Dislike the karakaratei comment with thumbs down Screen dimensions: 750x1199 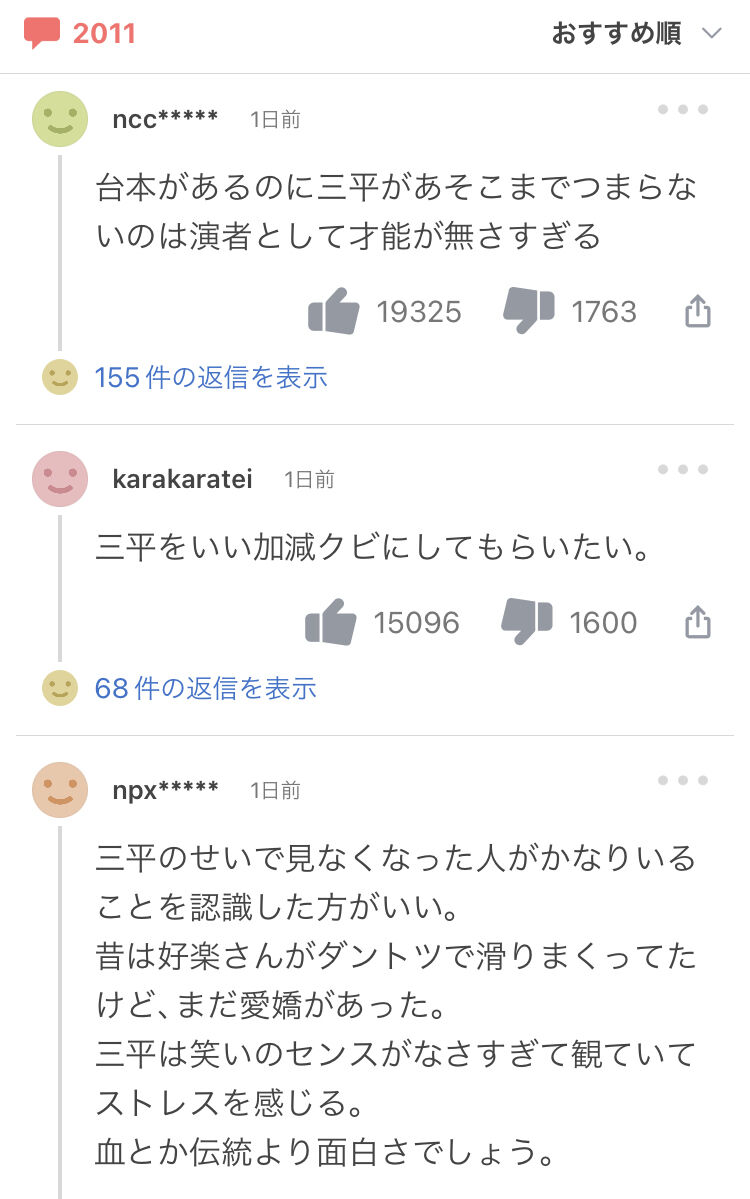[x=527, y=622]
